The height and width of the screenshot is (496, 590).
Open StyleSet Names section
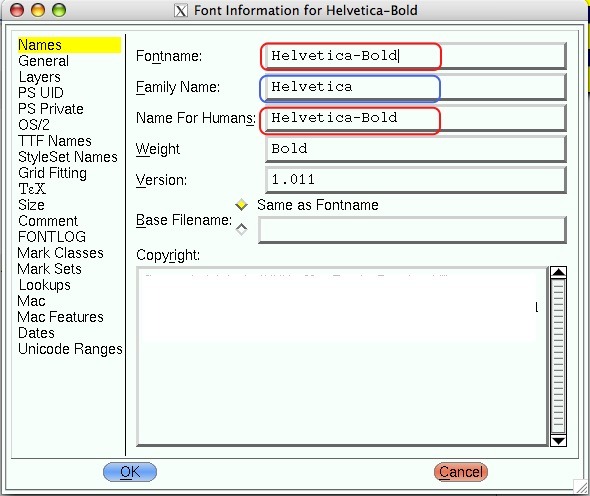(x=68, y=157)
